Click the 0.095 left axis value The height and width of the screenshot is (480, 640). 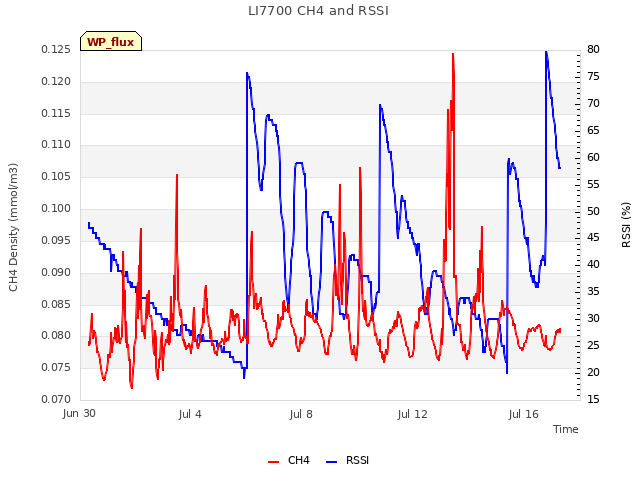(x=56, y=240)
